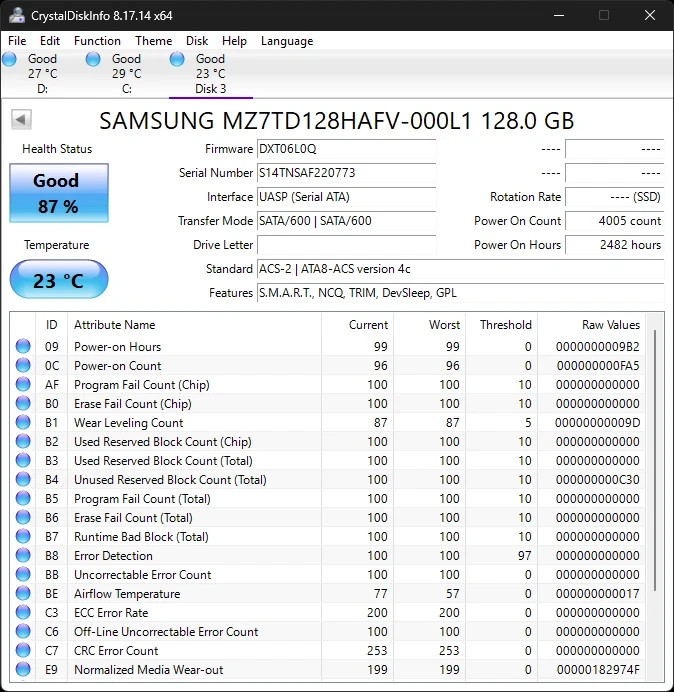This screenshot has height=692, width=674.
Task: Select the D: drive tab
Action: pos(42,74)
